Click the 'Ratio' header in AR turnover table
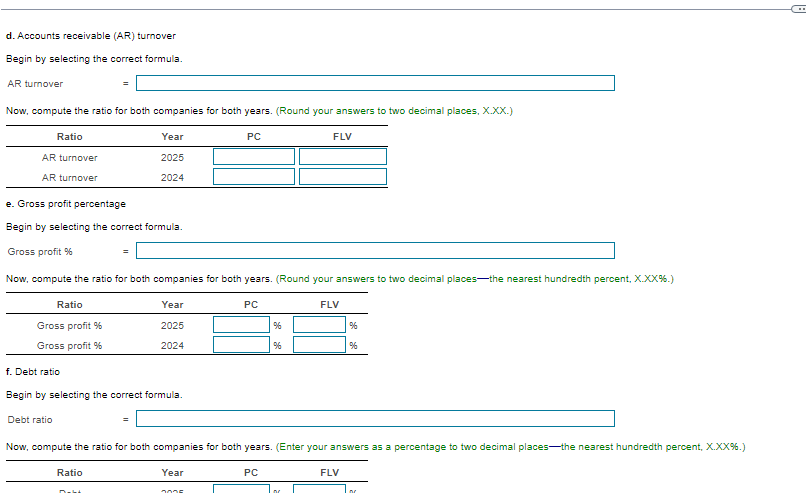This screenshot has width=806, height=503. [x=69, y=137]
